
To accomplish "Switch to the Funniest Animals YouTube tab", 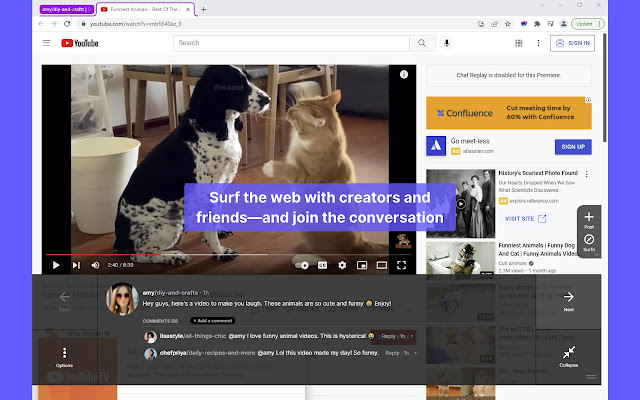I will 145,9.
